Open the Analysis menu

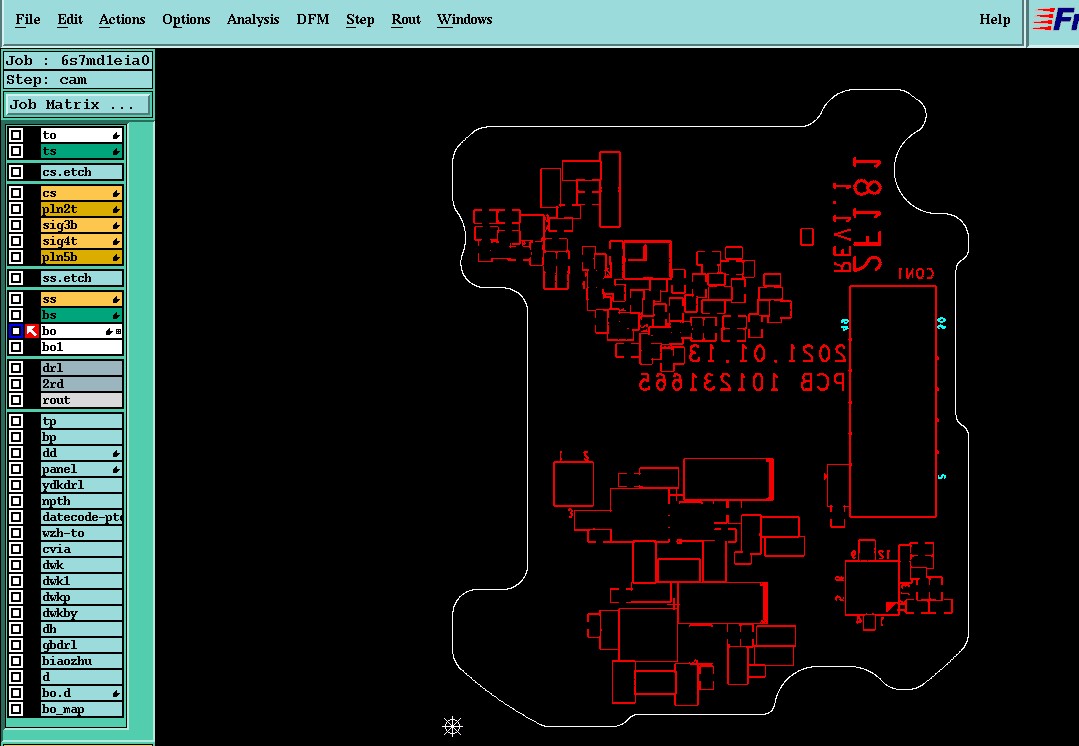253,19
